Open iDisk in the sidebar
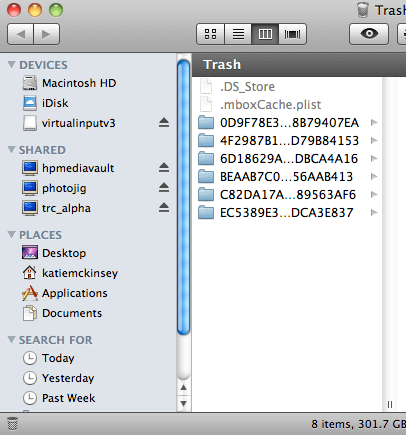406x435 pixels. click(55, 103)
